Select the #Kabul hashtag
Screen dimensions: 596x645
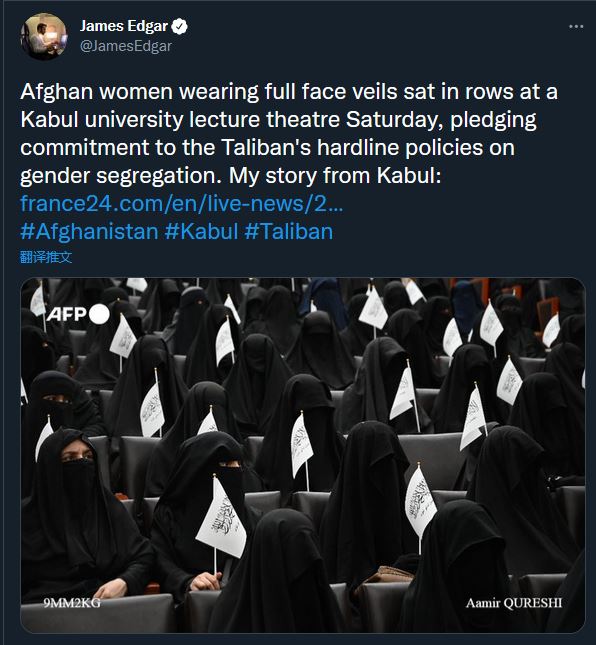coord(201,232)
